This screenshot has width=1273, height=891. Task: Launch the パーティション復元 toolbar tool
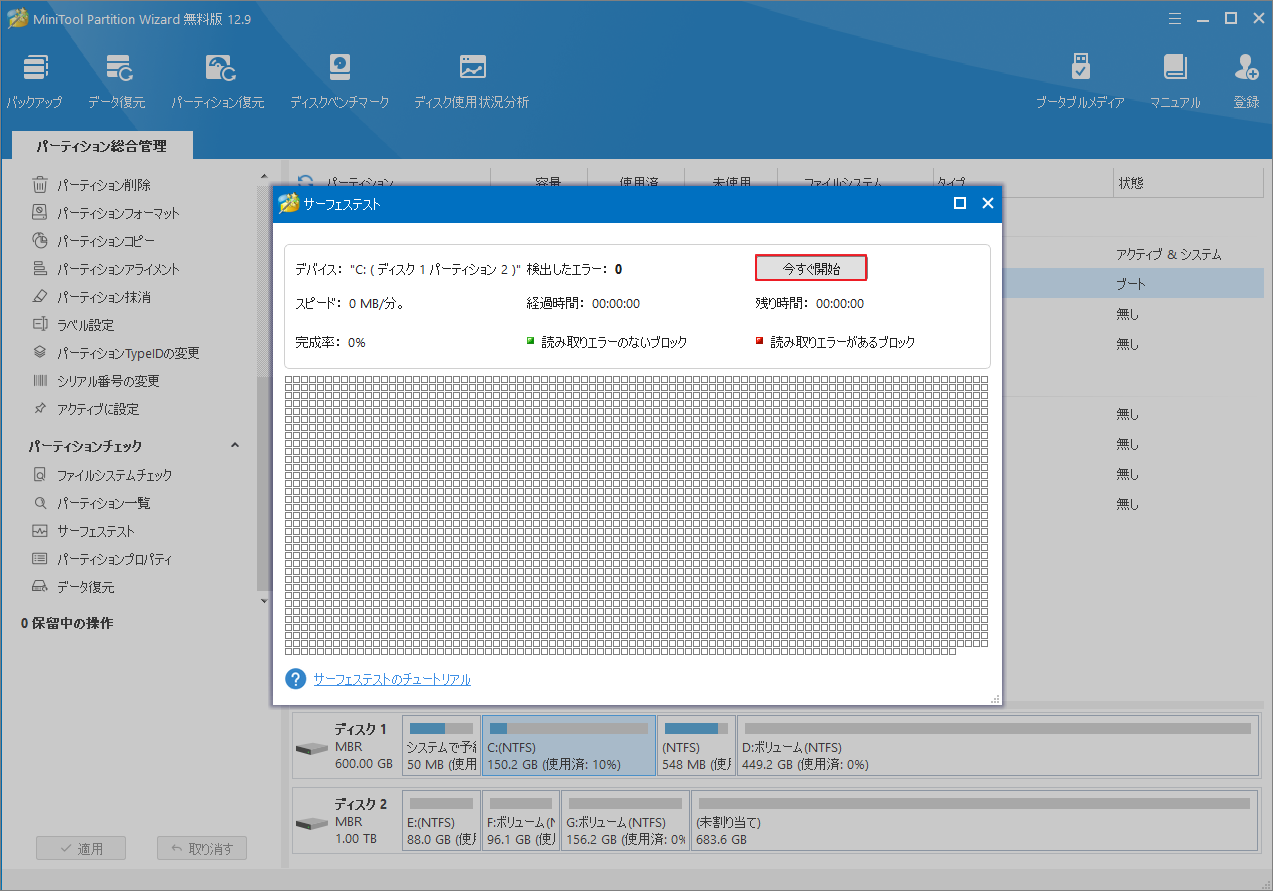coord(217,81)
